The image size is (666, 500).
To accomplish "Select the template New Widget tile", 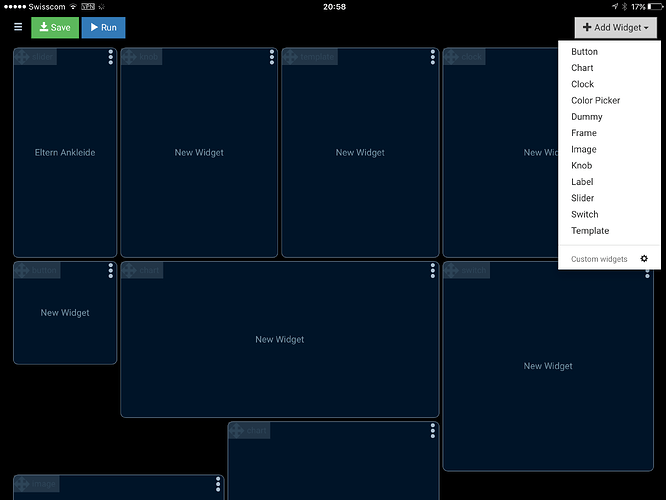I will tap(360, 153).
